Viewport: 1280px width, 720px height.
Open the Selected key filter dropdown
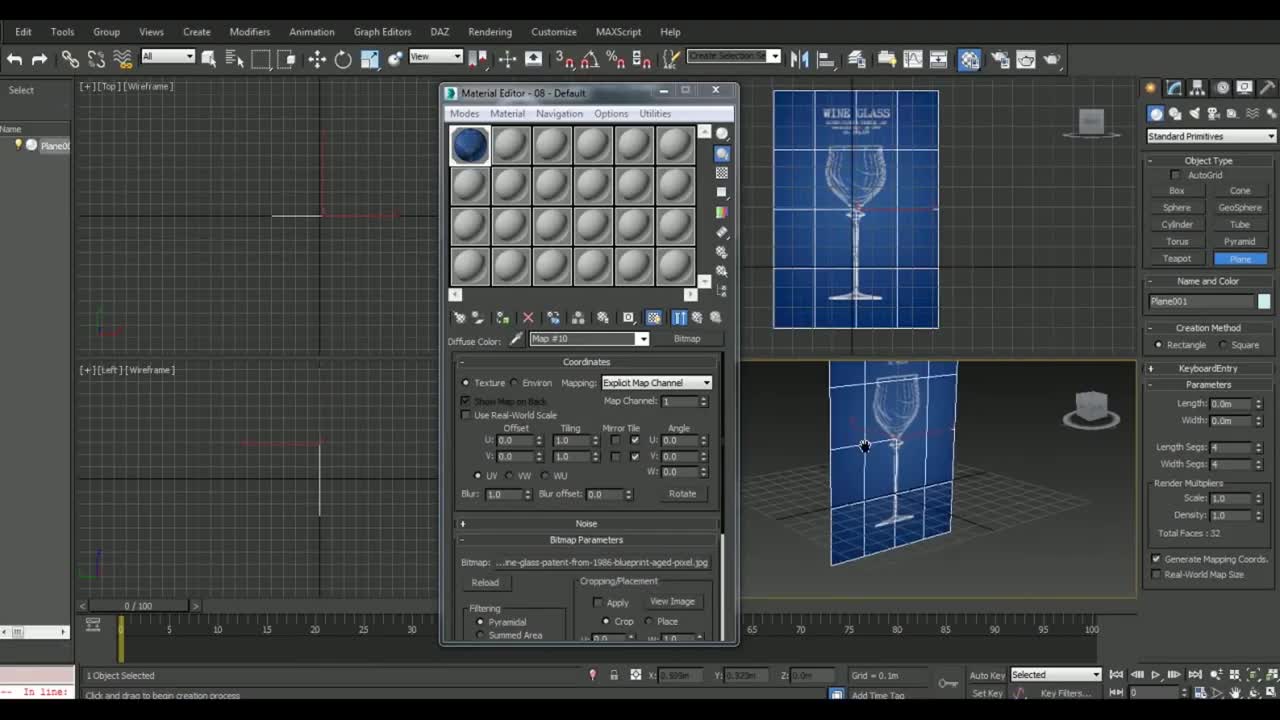pyautogui.click(x=1055, y=675)
